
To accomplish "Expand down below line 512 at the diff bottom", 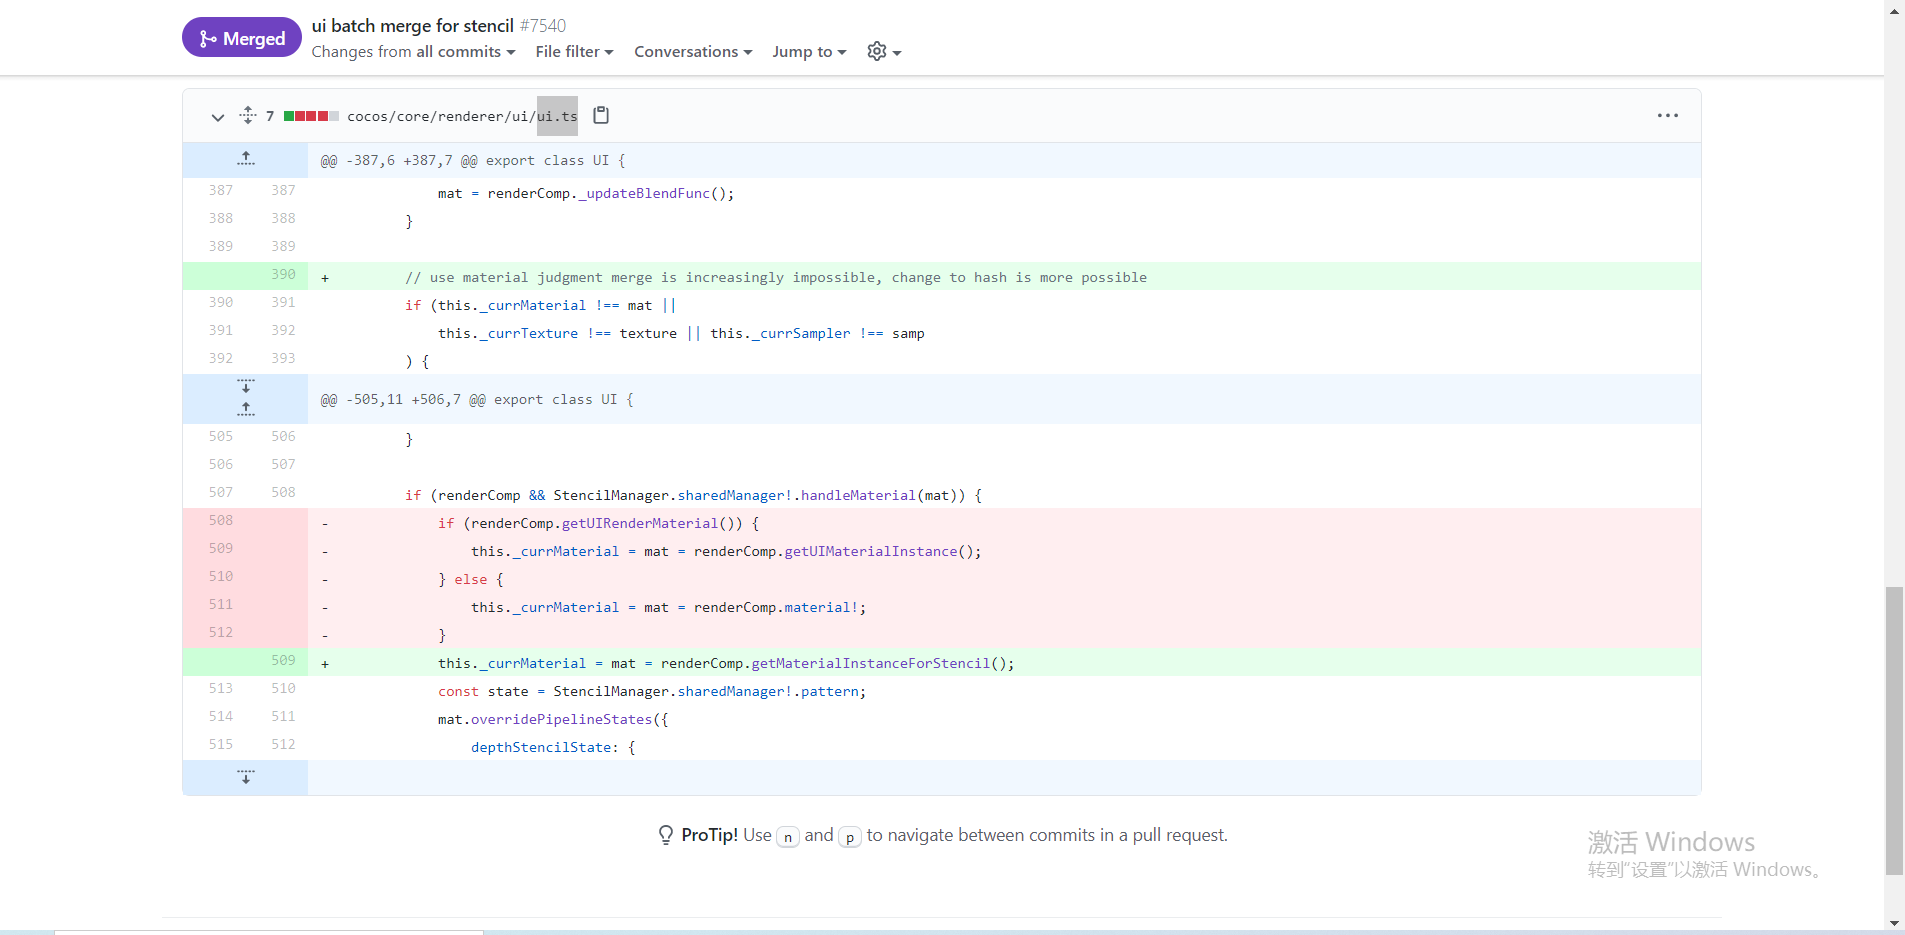I will tap(246, 777).
